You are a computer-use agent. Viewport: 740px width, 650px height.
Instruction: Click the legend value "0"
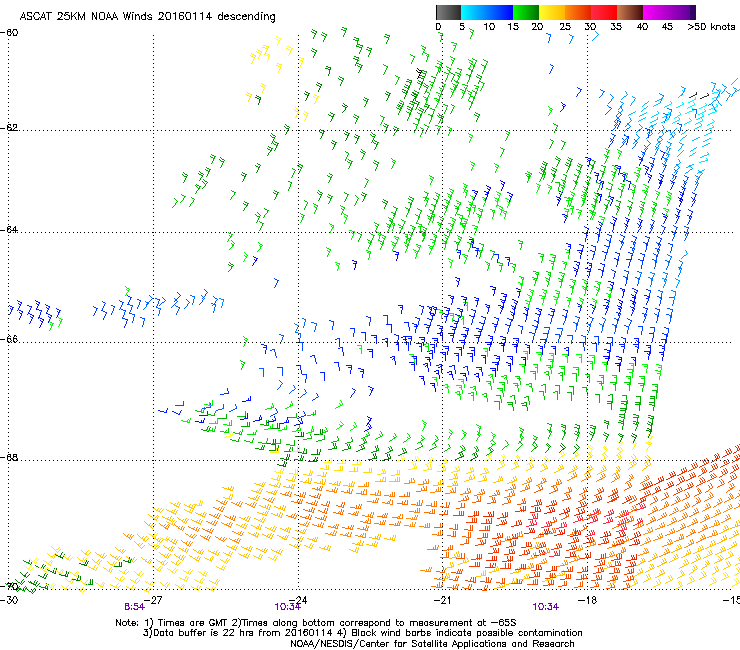point(438,27)
